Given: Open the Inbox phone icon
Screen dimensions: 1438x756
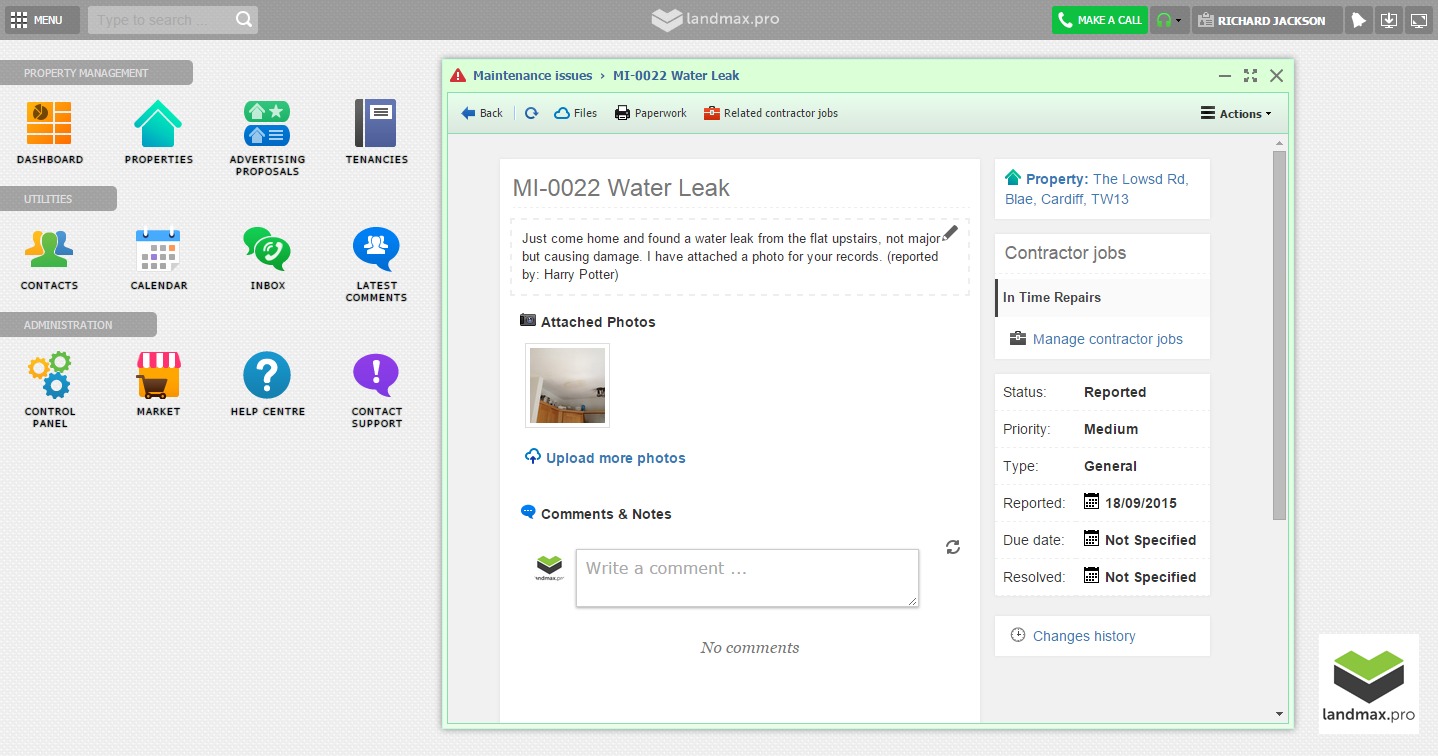Looking at the screenshot, I should click(x=267, y=250).
